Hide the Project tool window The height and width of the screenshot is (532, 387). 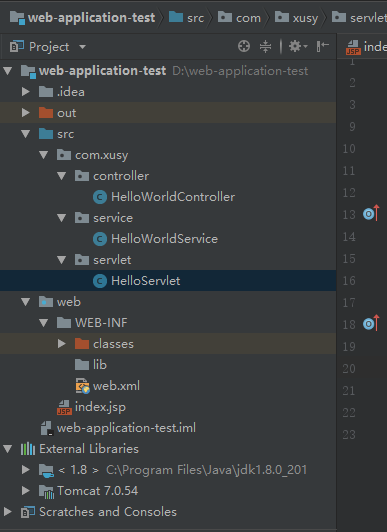(x=323, y=46)
